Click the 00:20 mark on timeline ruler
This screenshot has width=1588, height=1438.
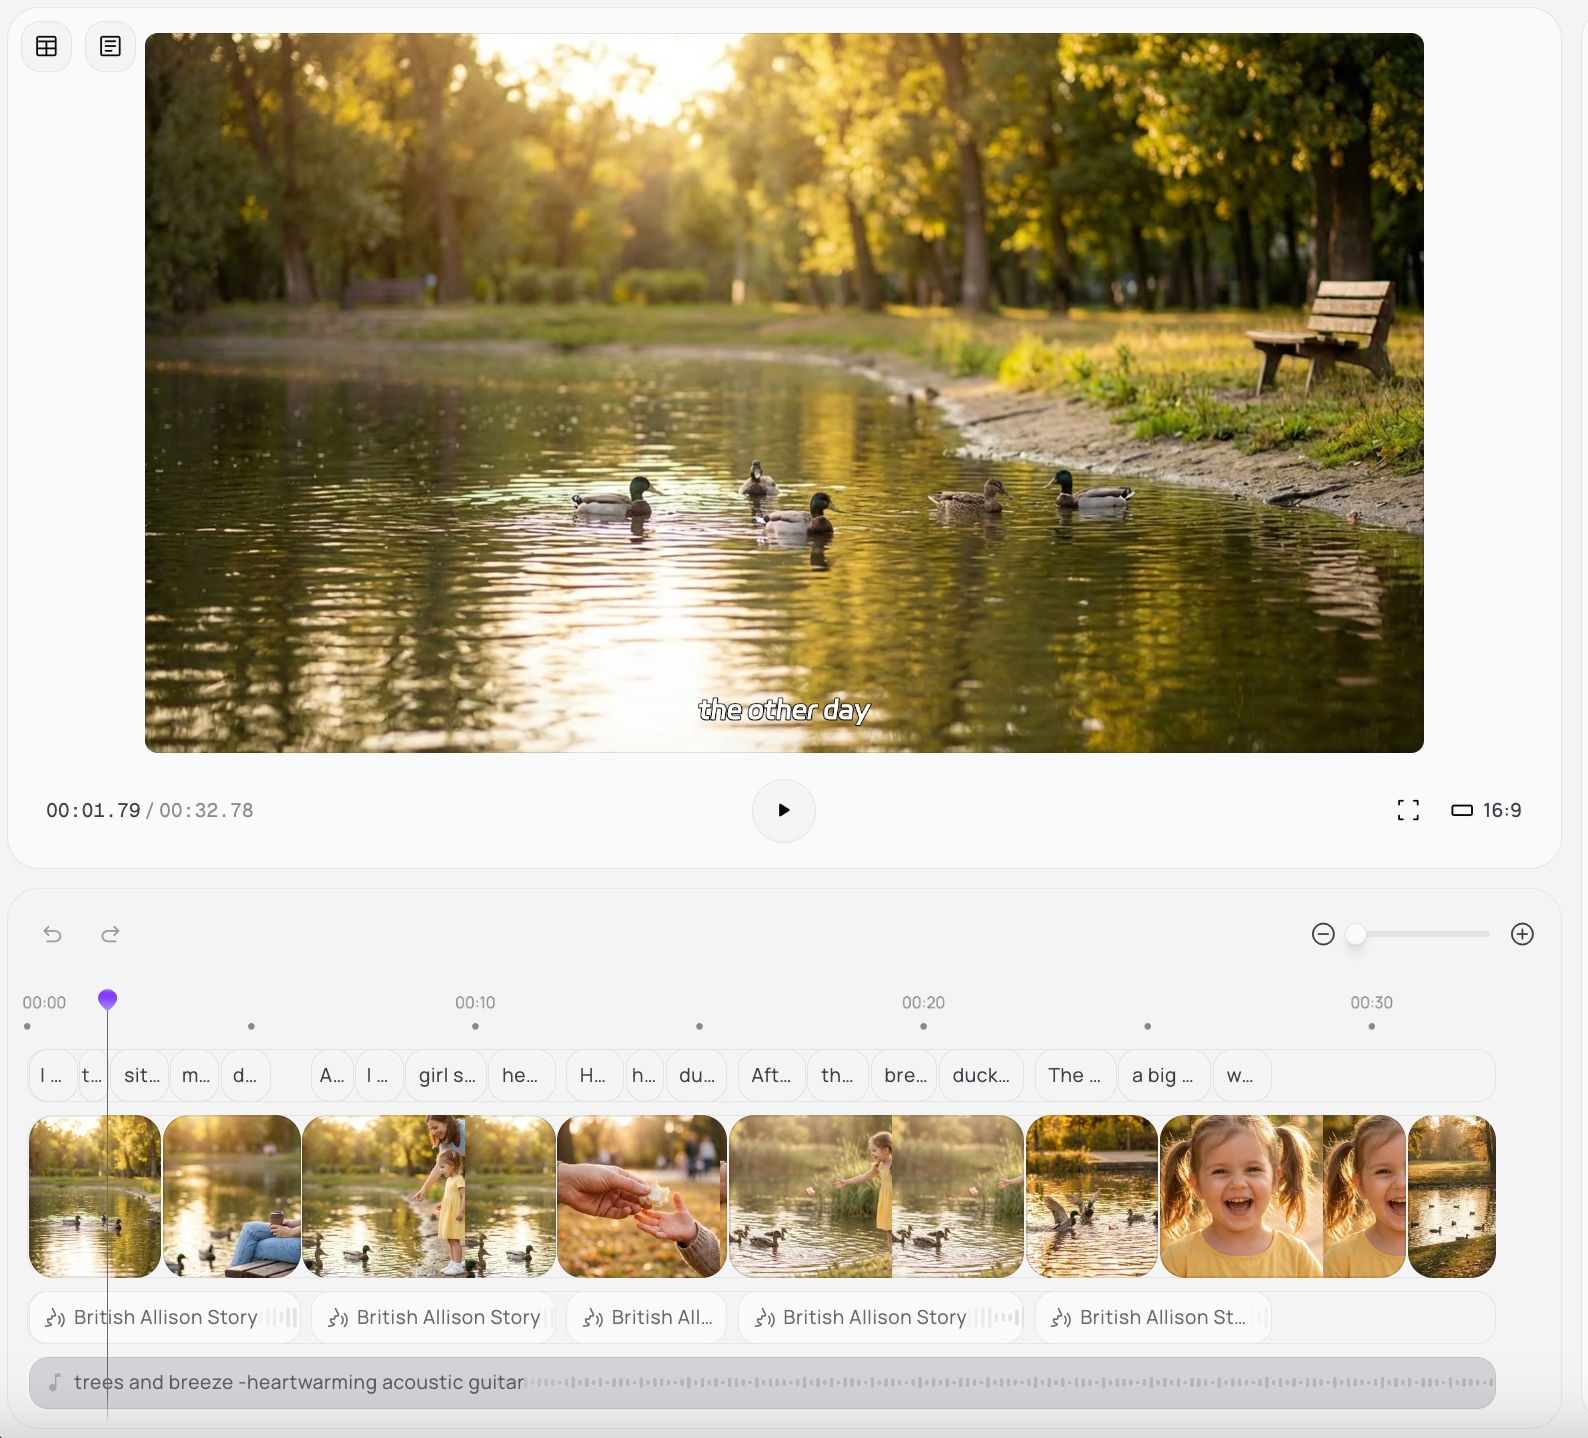923,1003
